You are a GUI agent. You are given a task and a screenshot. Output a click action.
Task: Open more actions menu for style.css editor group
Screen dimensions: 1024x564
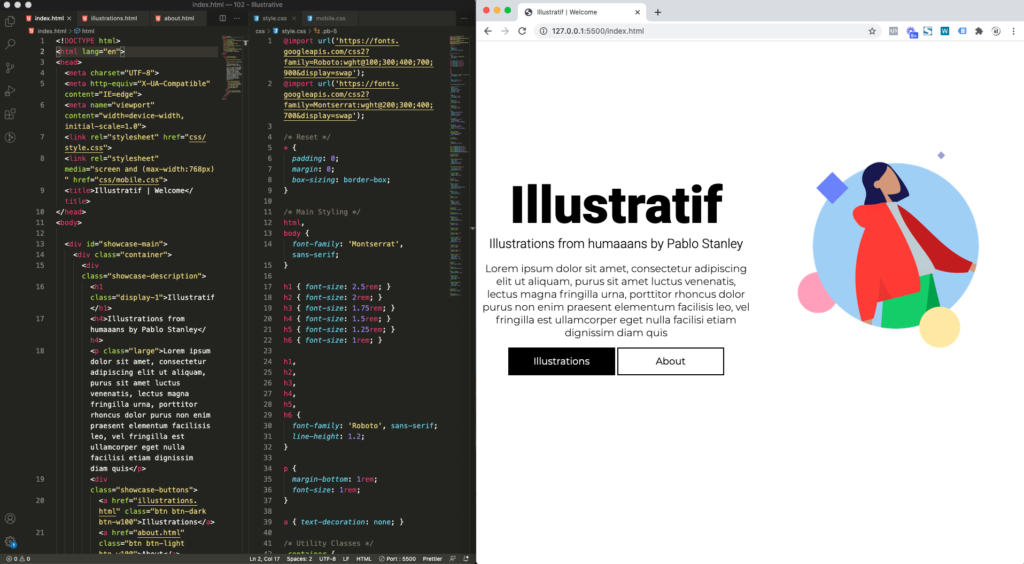[x=464, y=18]
